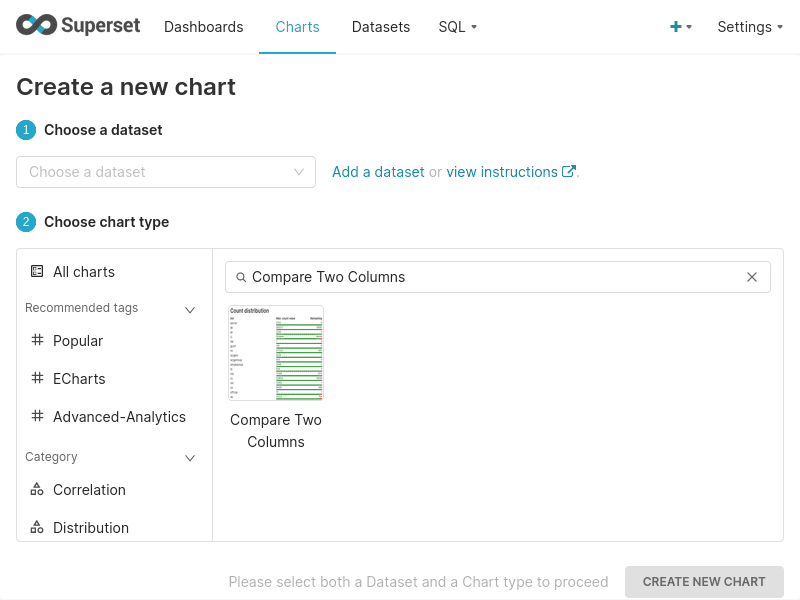Follow the Add a dataset link
The height and width of the screenshot is (600, 800).
coord(378,172)
